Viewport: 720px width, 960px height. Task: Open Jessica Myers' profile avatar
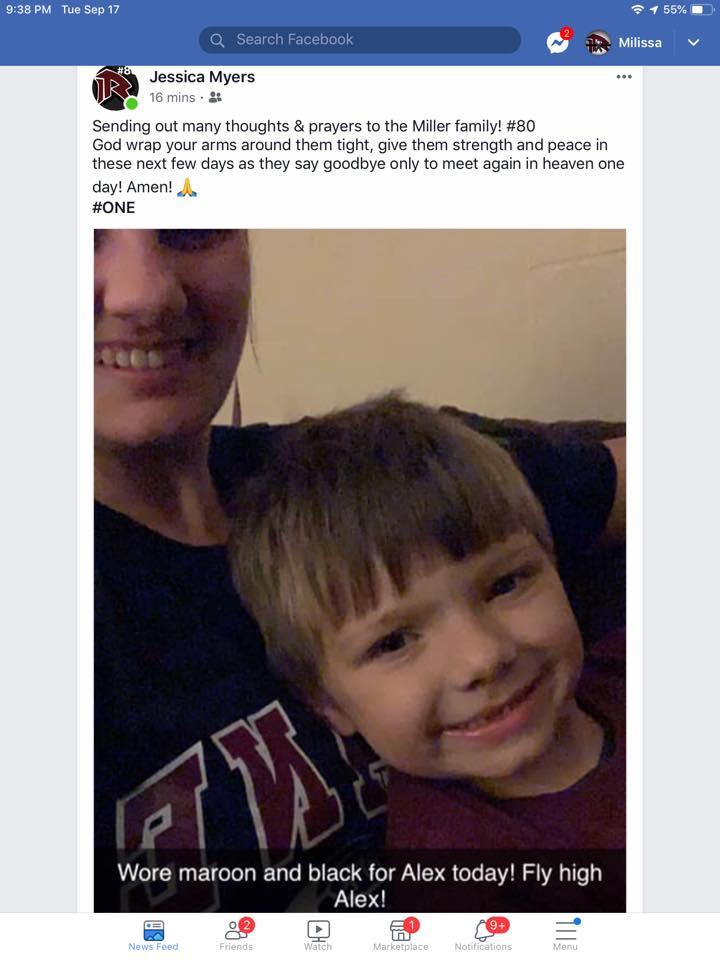[116, 88]
